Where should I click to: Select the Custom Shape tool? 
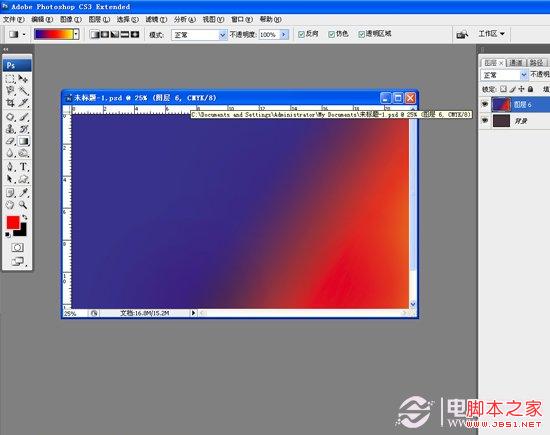pyautogui.click(x=23, y=179)
